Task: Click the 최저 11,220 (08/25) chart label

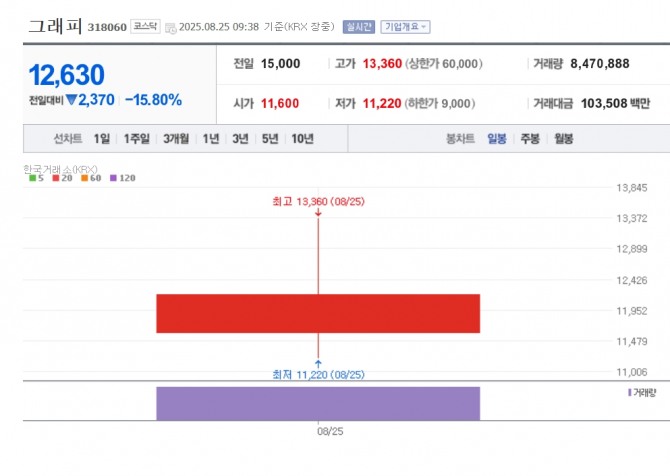Action: click(318, 375)
